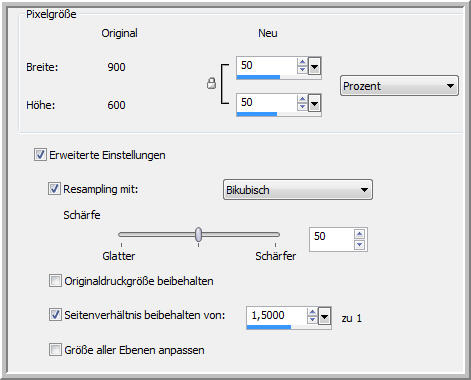This screenshot has width=471, height=380.
Task: Uncheck Seitenverhältnis beibehalten von
Action: click(55, 314)
